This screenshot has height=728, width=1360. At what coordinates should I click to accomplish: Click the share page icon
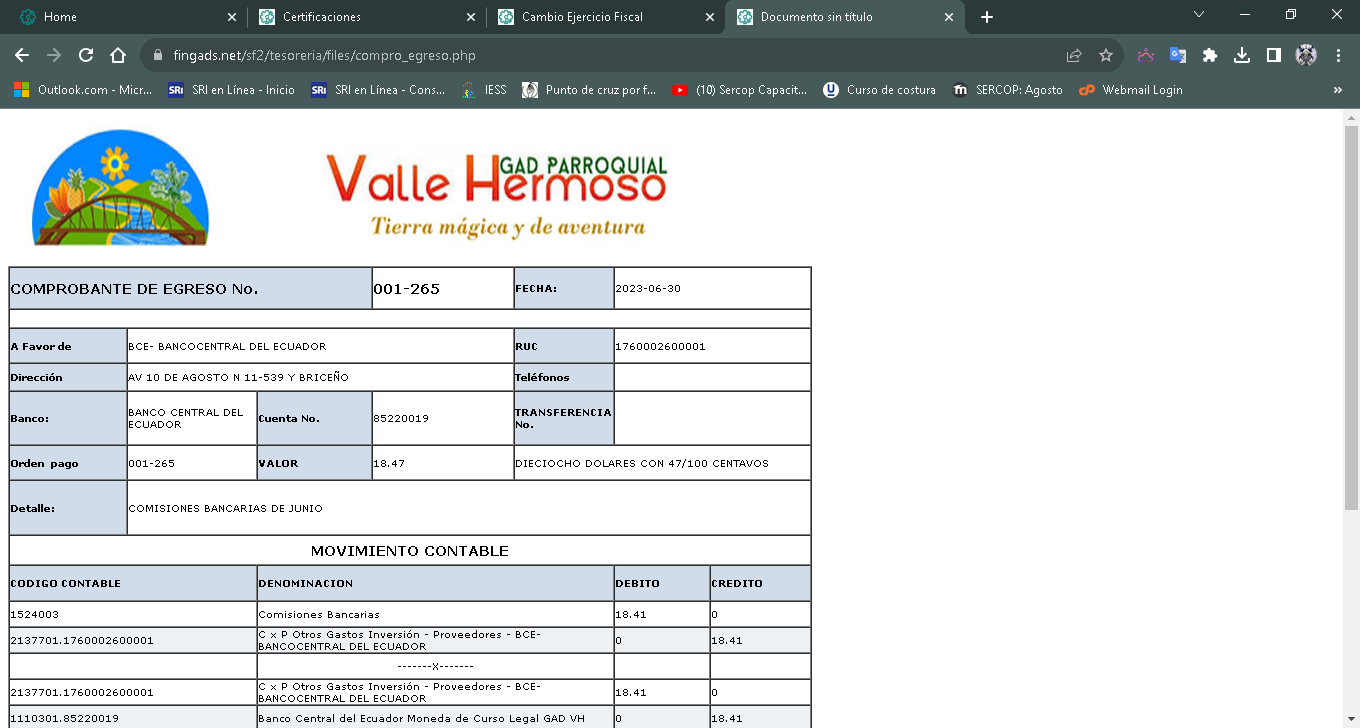point(1074,56)
